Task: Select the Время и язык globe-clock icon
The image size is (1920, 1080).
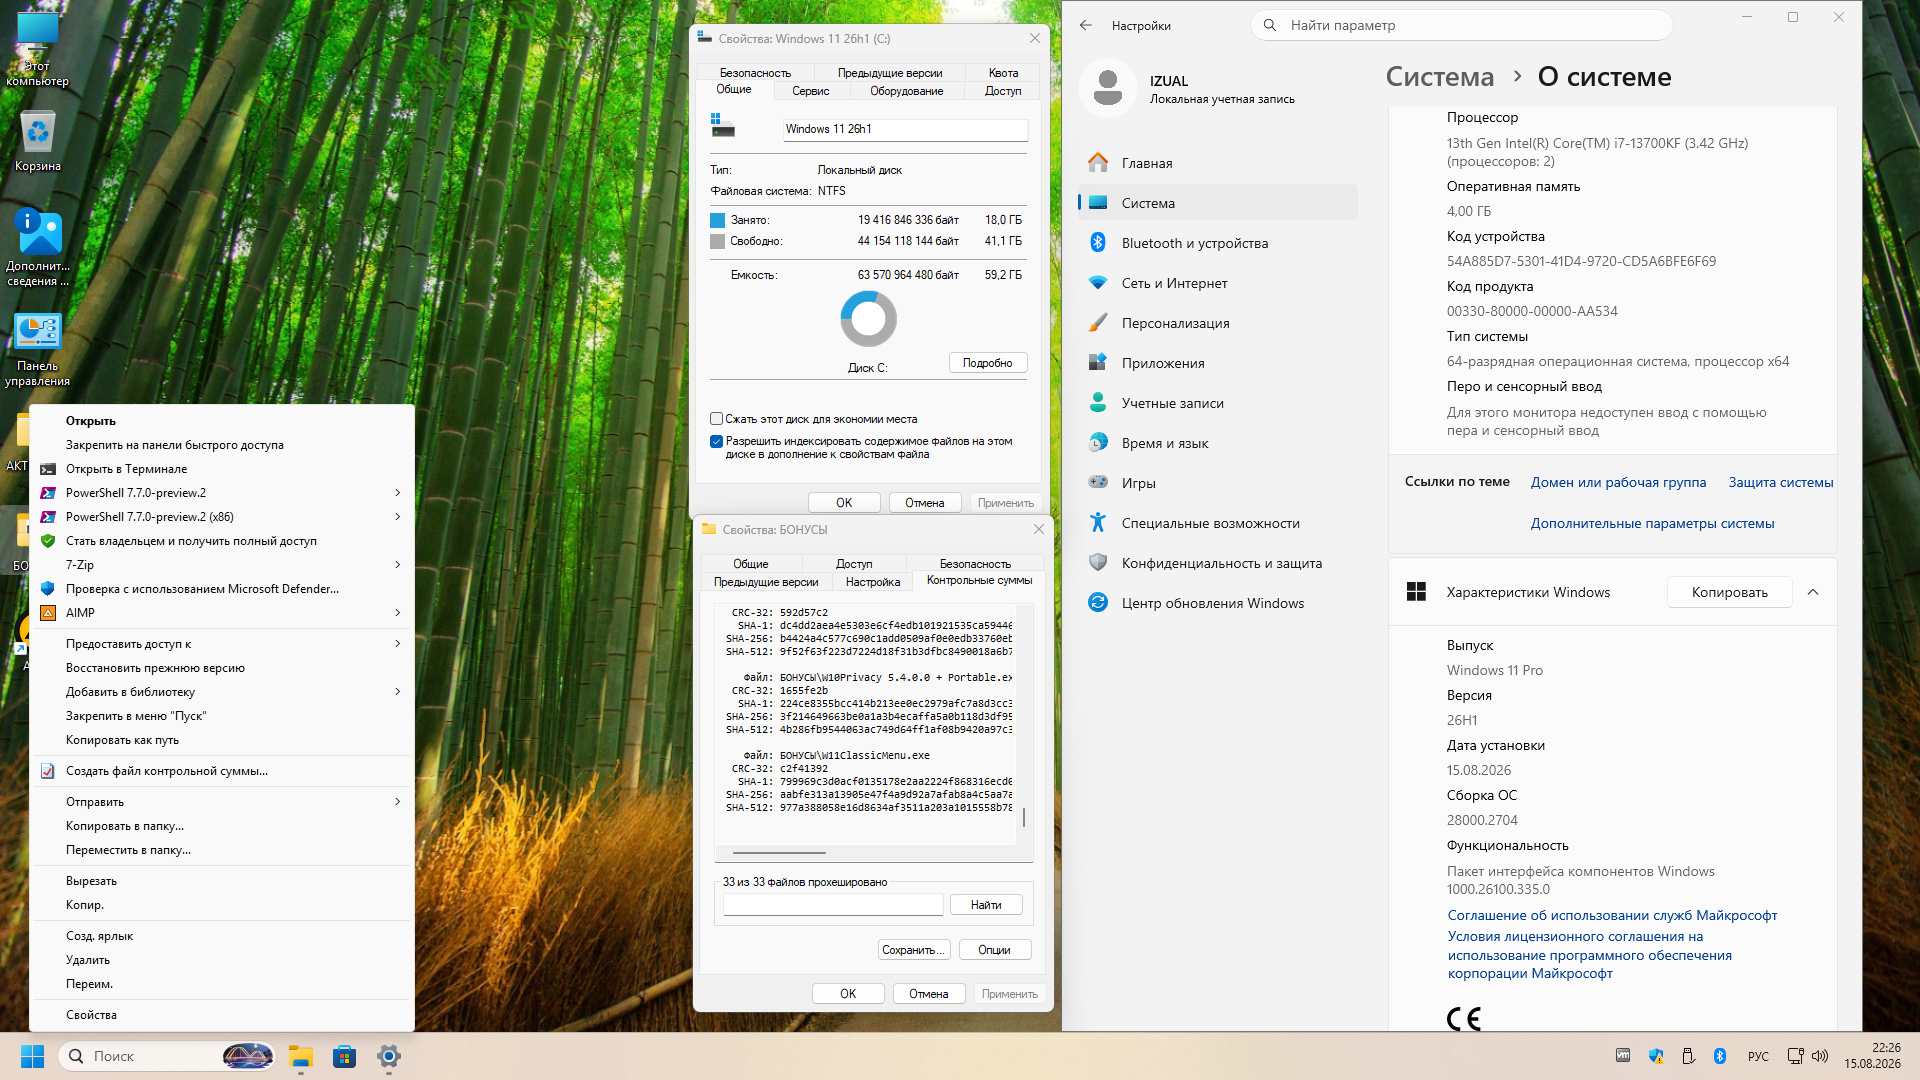Action: pos(1098,443)
